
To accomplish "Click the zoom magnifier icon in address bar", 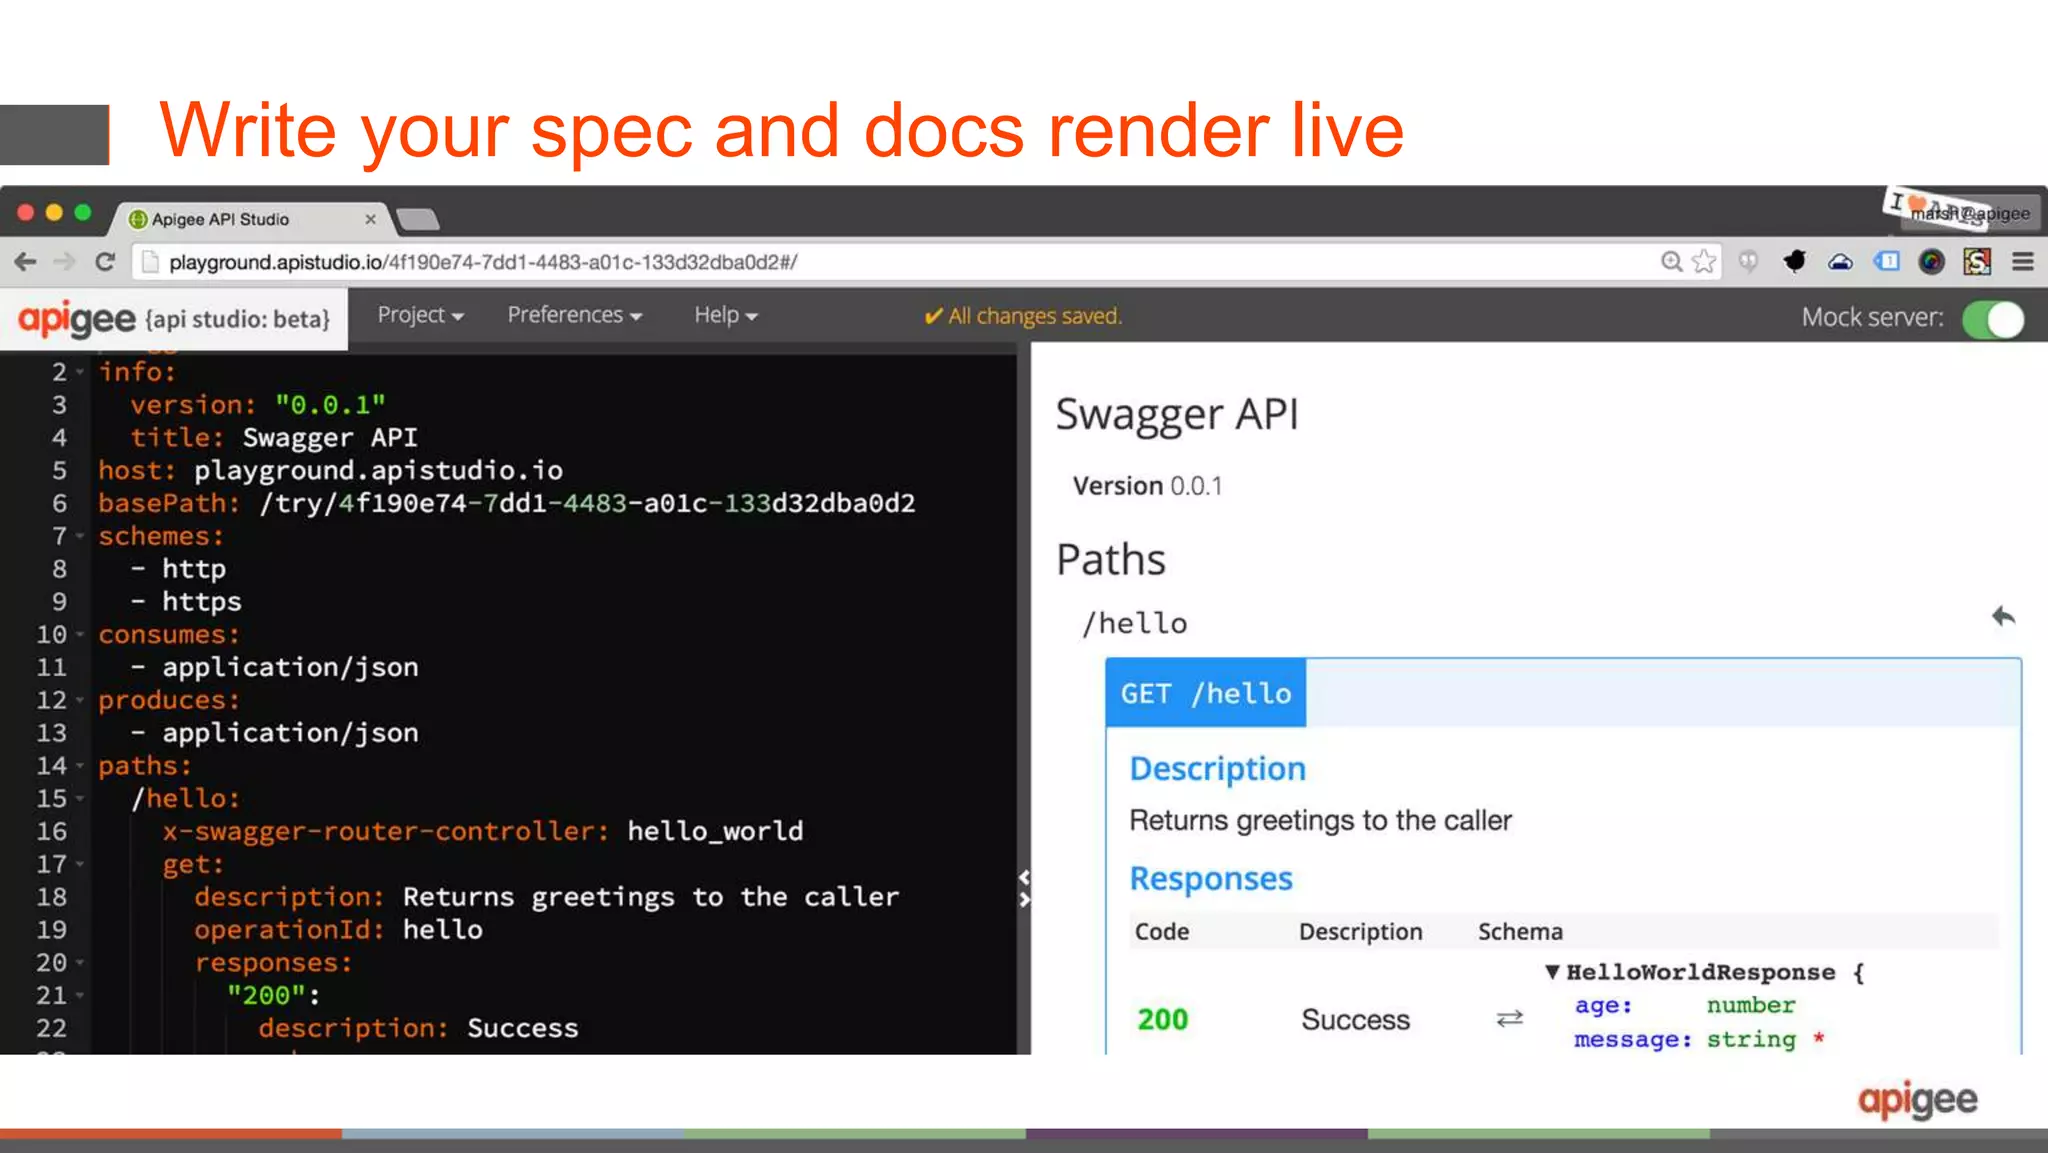I will 1671,262.
